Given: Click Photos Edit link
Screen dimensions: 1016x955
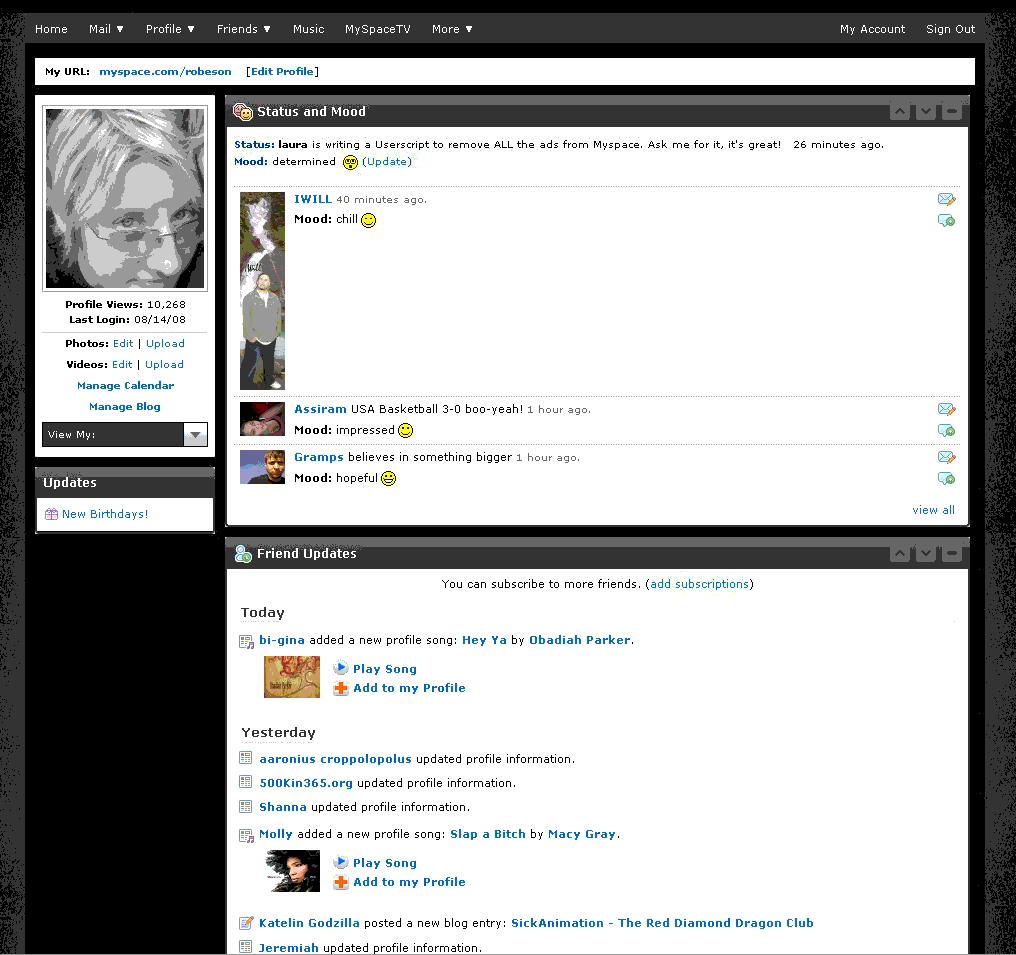Looking at the screenshot, I should [123, 343].
